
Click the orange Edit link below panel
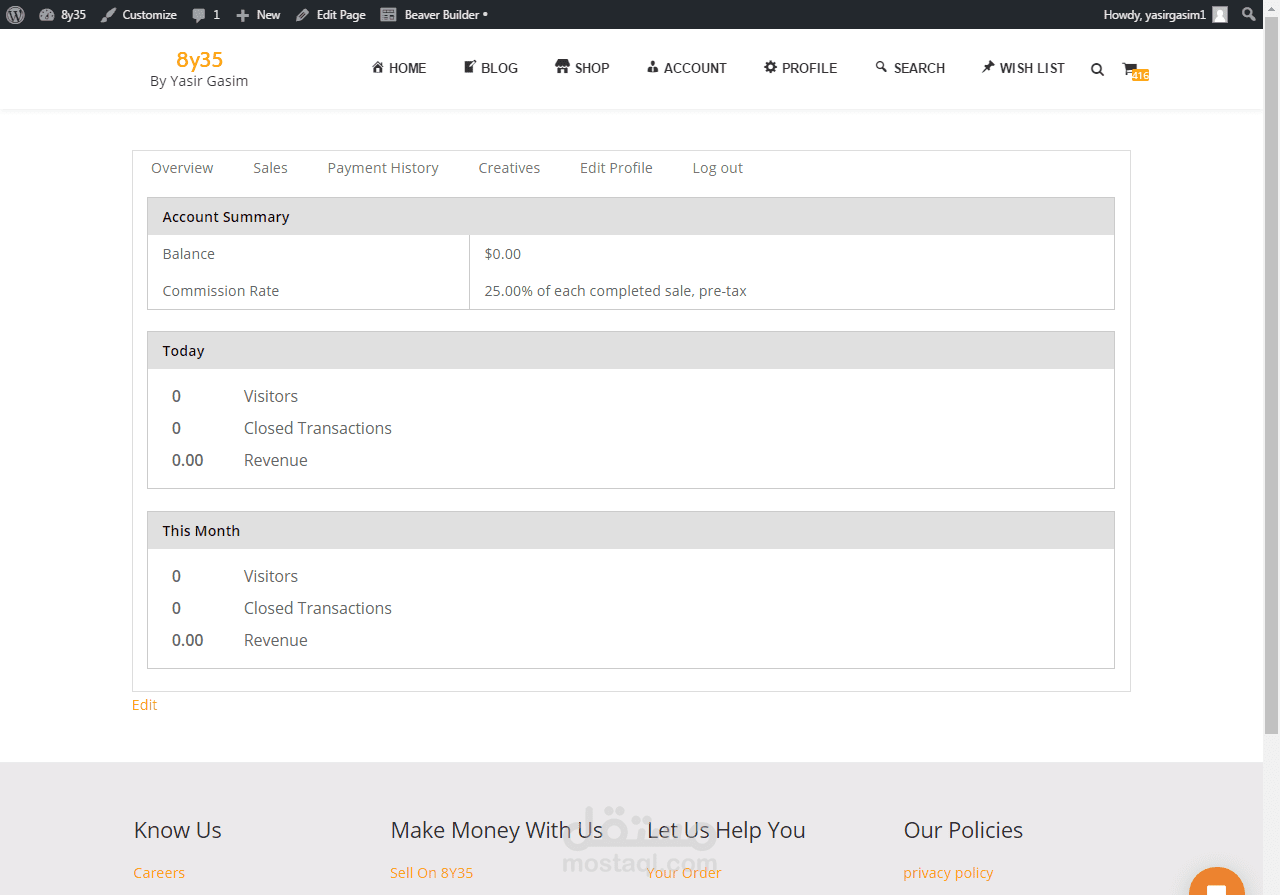(144, 705)
